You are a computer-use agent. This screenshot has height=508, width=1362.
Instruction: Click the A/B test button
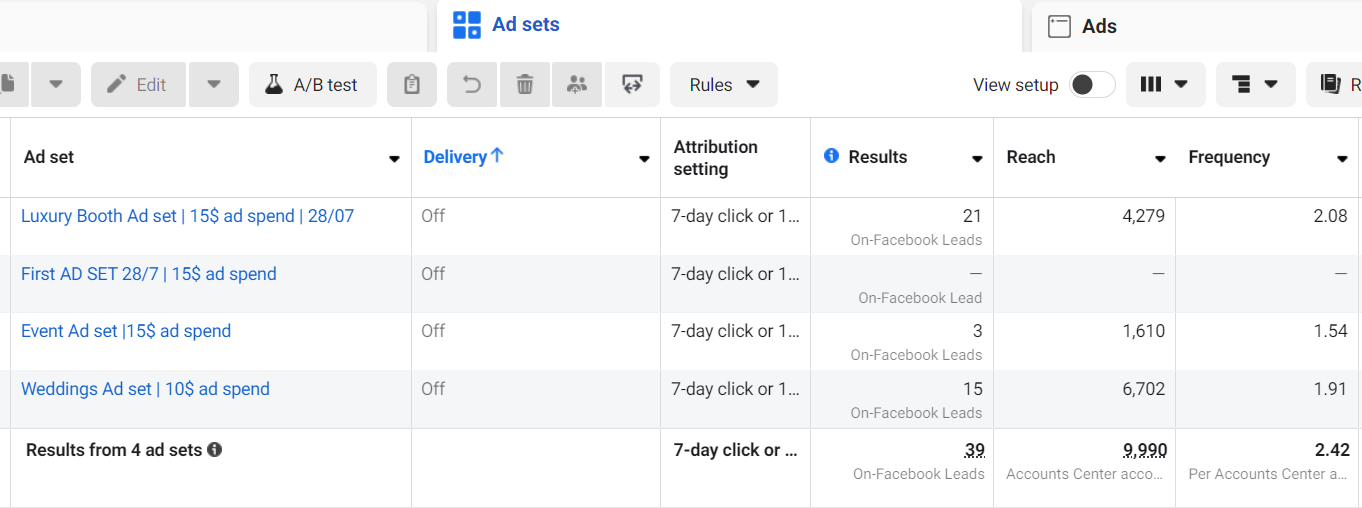point(312,85)
